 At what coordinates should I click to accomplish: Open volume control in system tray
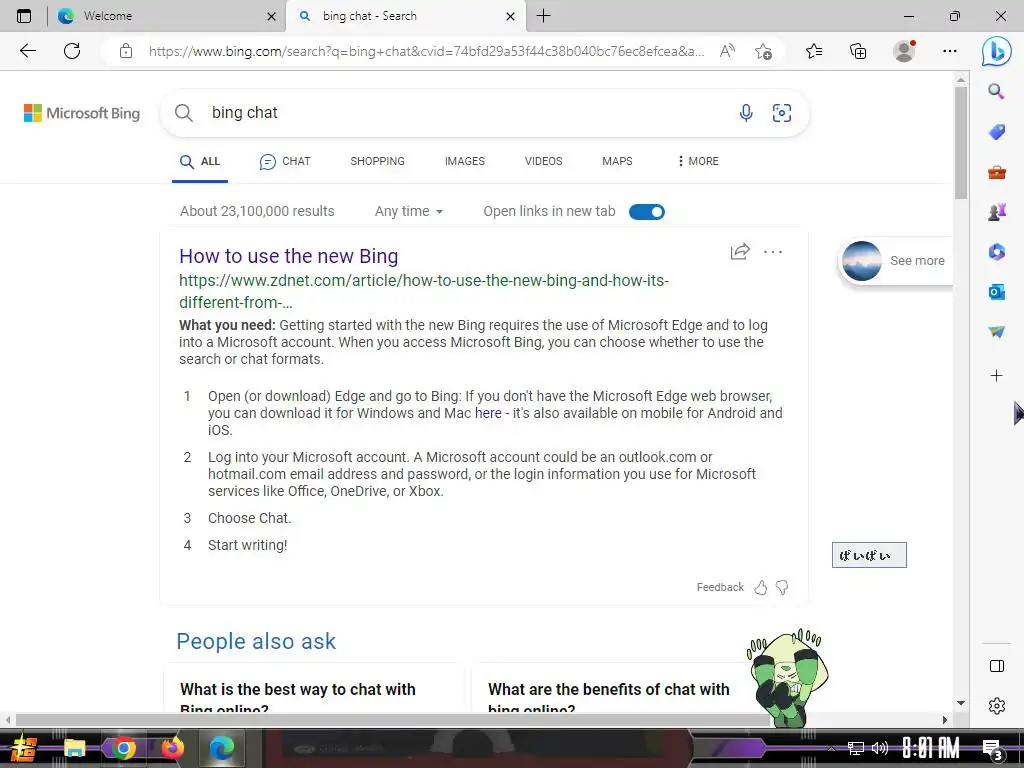click(x=880, y=748)
